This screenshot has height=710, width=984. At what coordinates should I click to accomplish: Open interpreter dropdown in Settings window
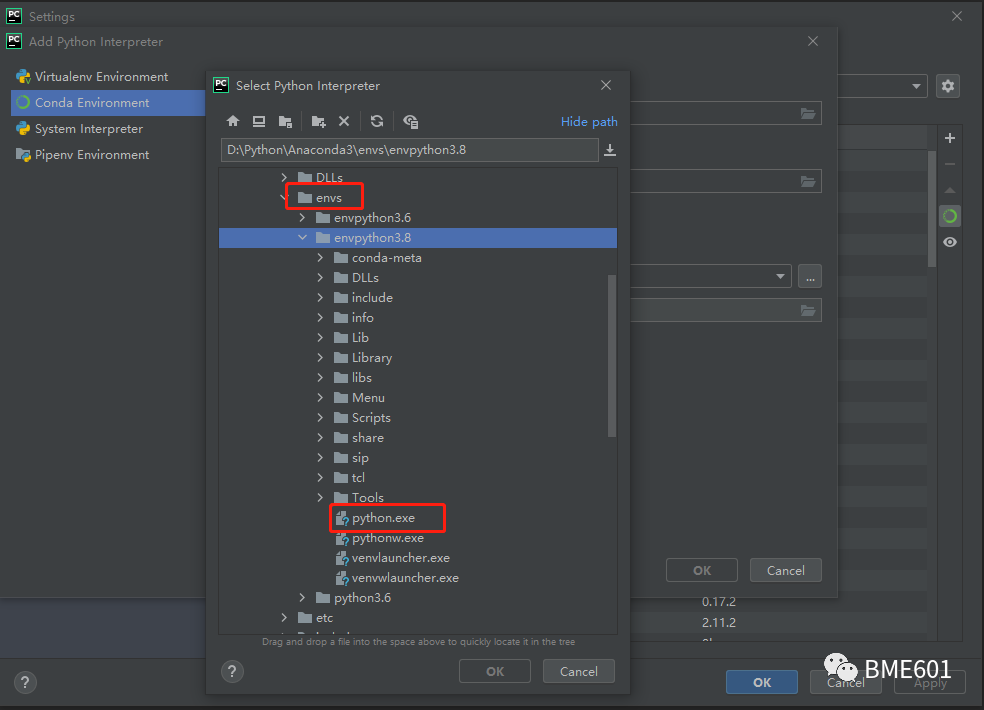tap(916, 86)
